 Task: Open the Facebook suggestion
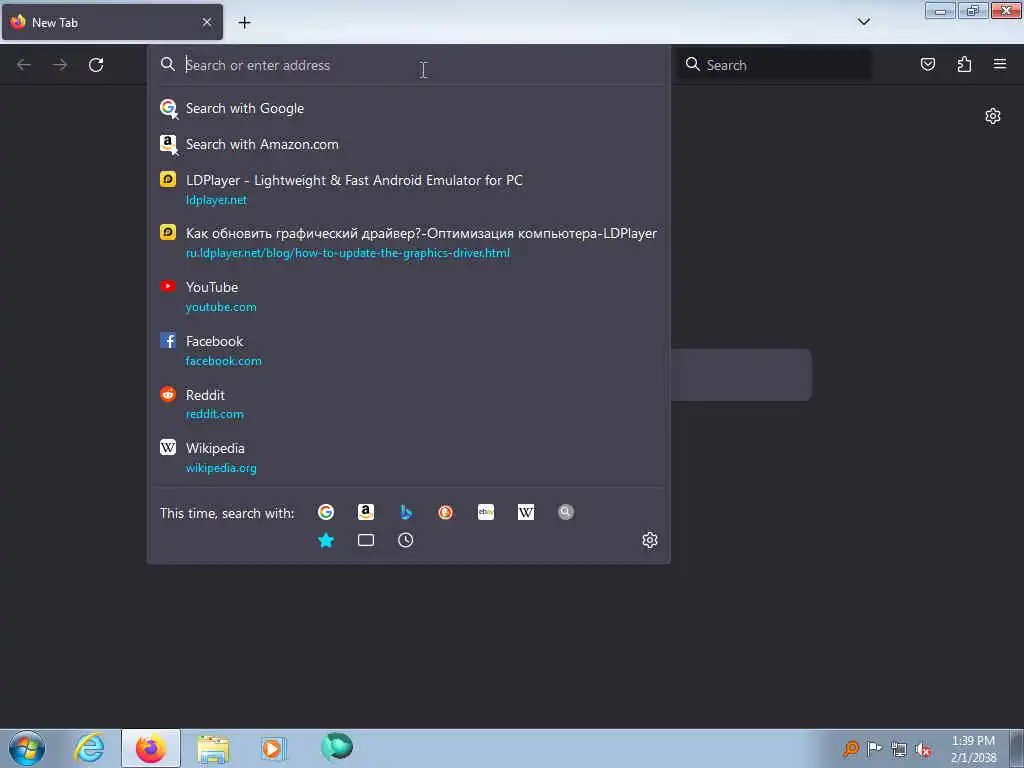coord(409,351)
